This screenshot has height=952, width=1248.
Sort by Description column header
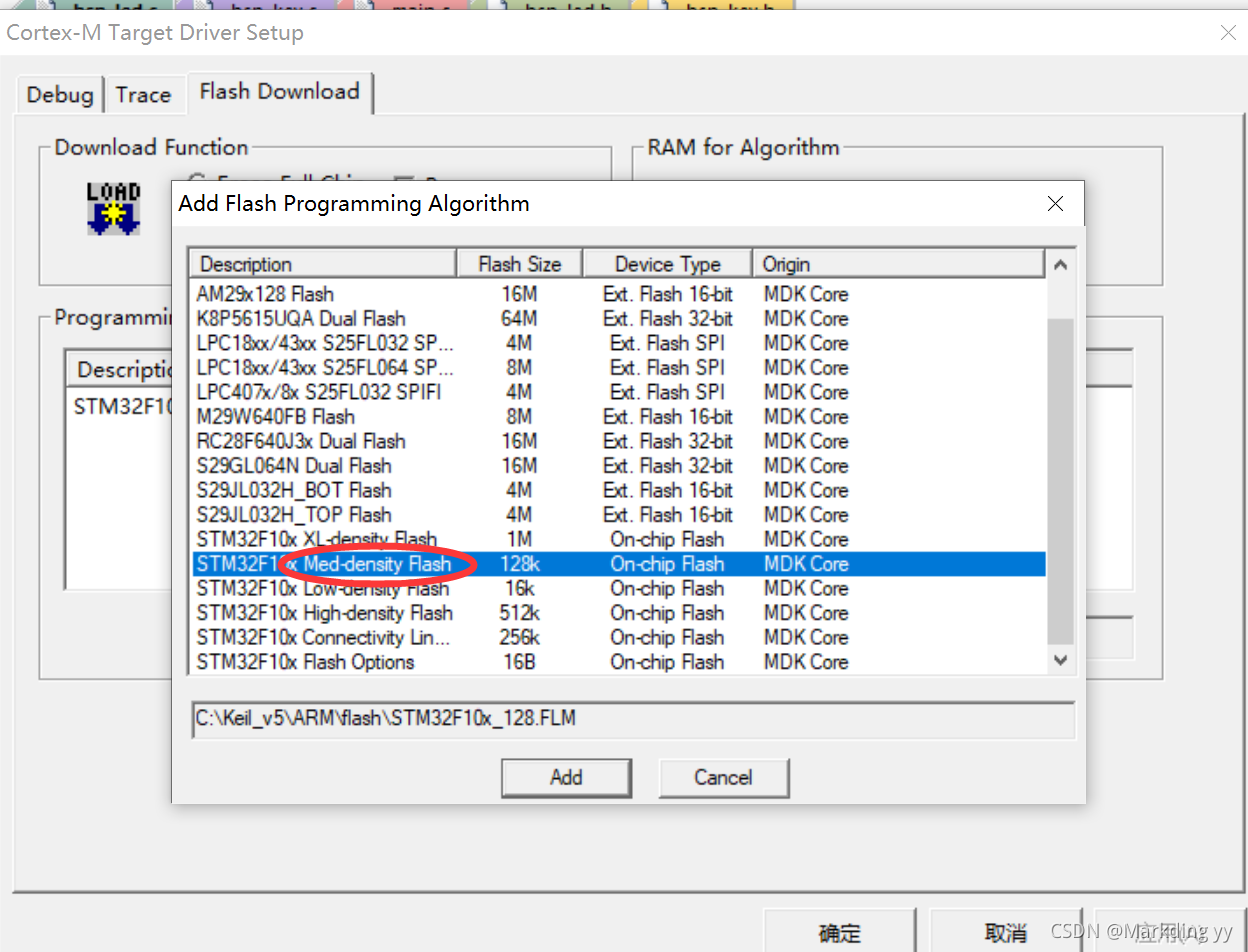(x=324, y=264)
